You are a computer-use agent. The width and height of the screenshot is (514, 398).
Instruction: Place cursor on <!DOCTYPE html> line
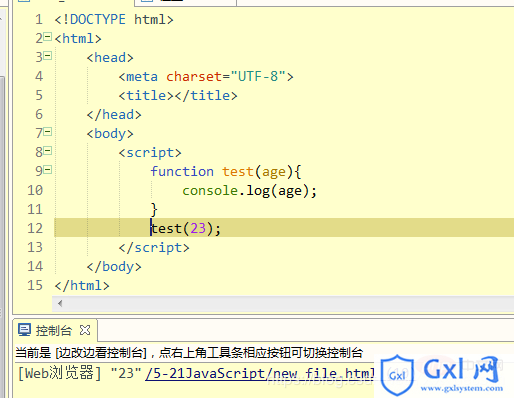click(114, 20)
